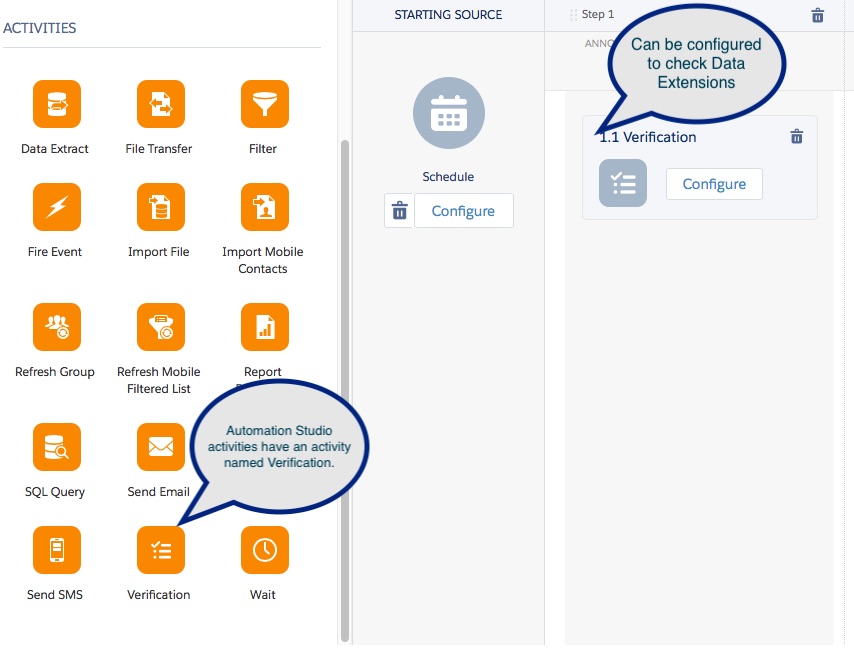Image resolution: width=854 pixels, height=665 pixels.
Task: Delete the Schedule starting source with trash icon
Action: (x=399, y=211)
